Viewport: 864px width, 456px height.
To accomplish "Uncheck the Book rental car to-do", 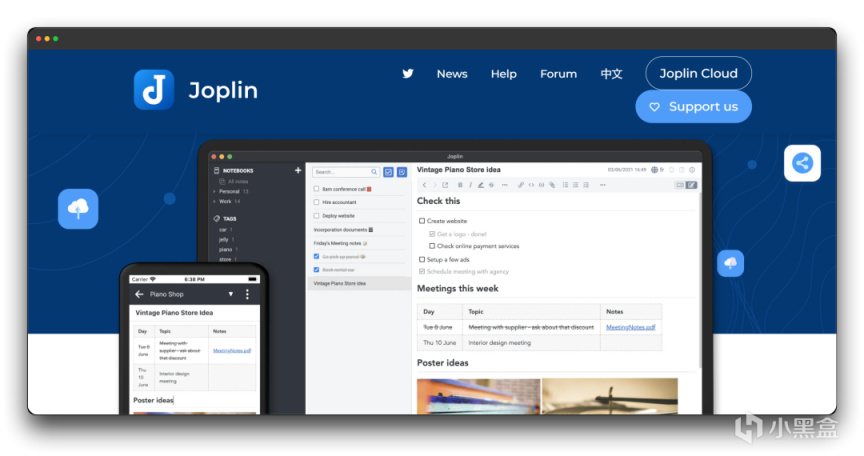I will [x=316, y=270].
